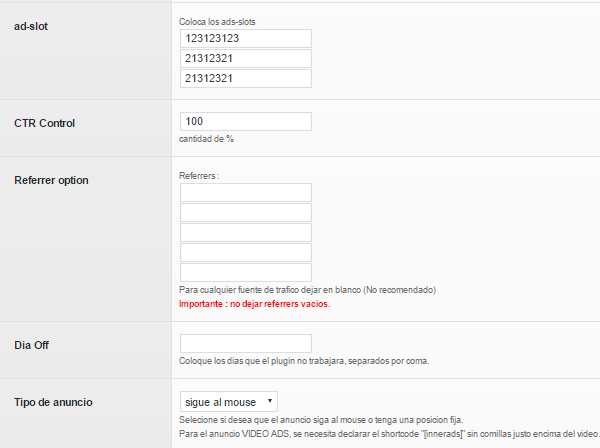The height and width of the screenshot is (448, 600).
Task: Click the Dia Off row label
Action: click(x=31, y=345)
